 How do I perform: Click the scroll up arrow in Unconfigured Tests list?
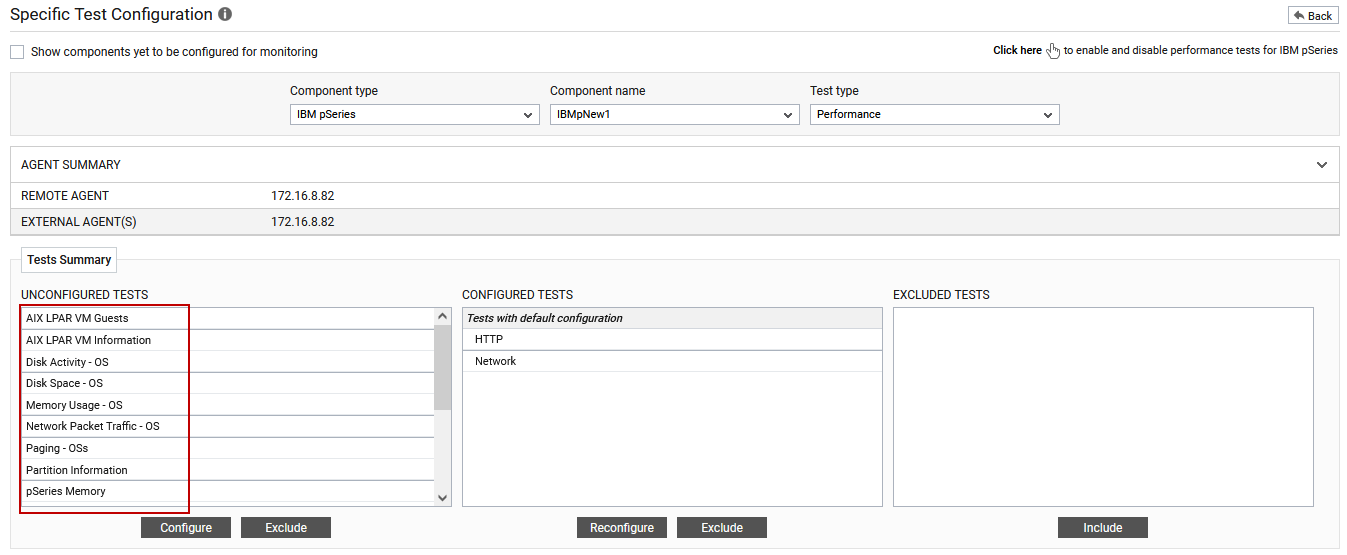click(443, 317)
